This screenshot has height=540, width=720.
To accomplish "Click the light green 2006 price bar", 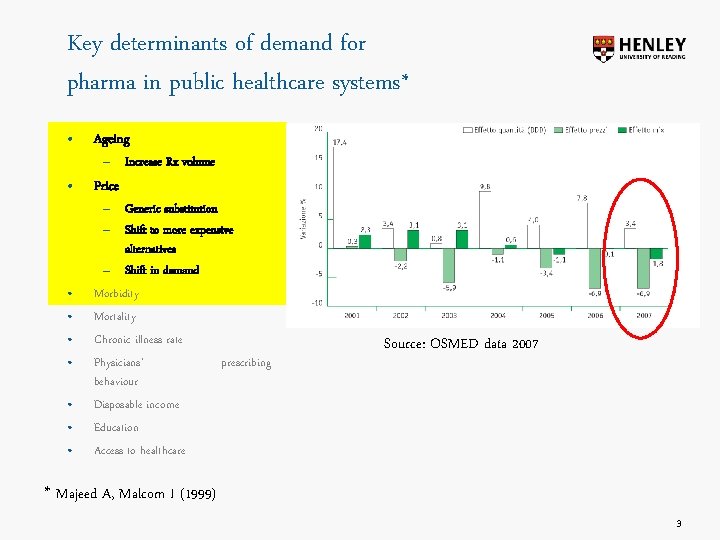I will click(x=595, y=269).
